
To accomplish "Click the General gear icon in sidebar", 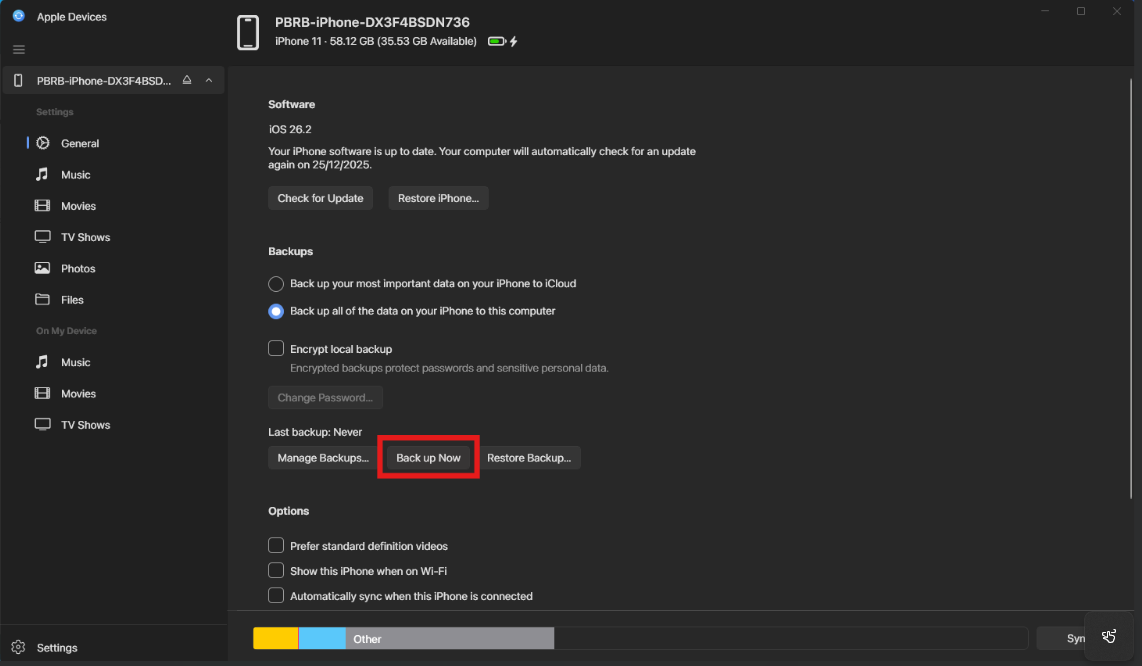I will point(43,143).
